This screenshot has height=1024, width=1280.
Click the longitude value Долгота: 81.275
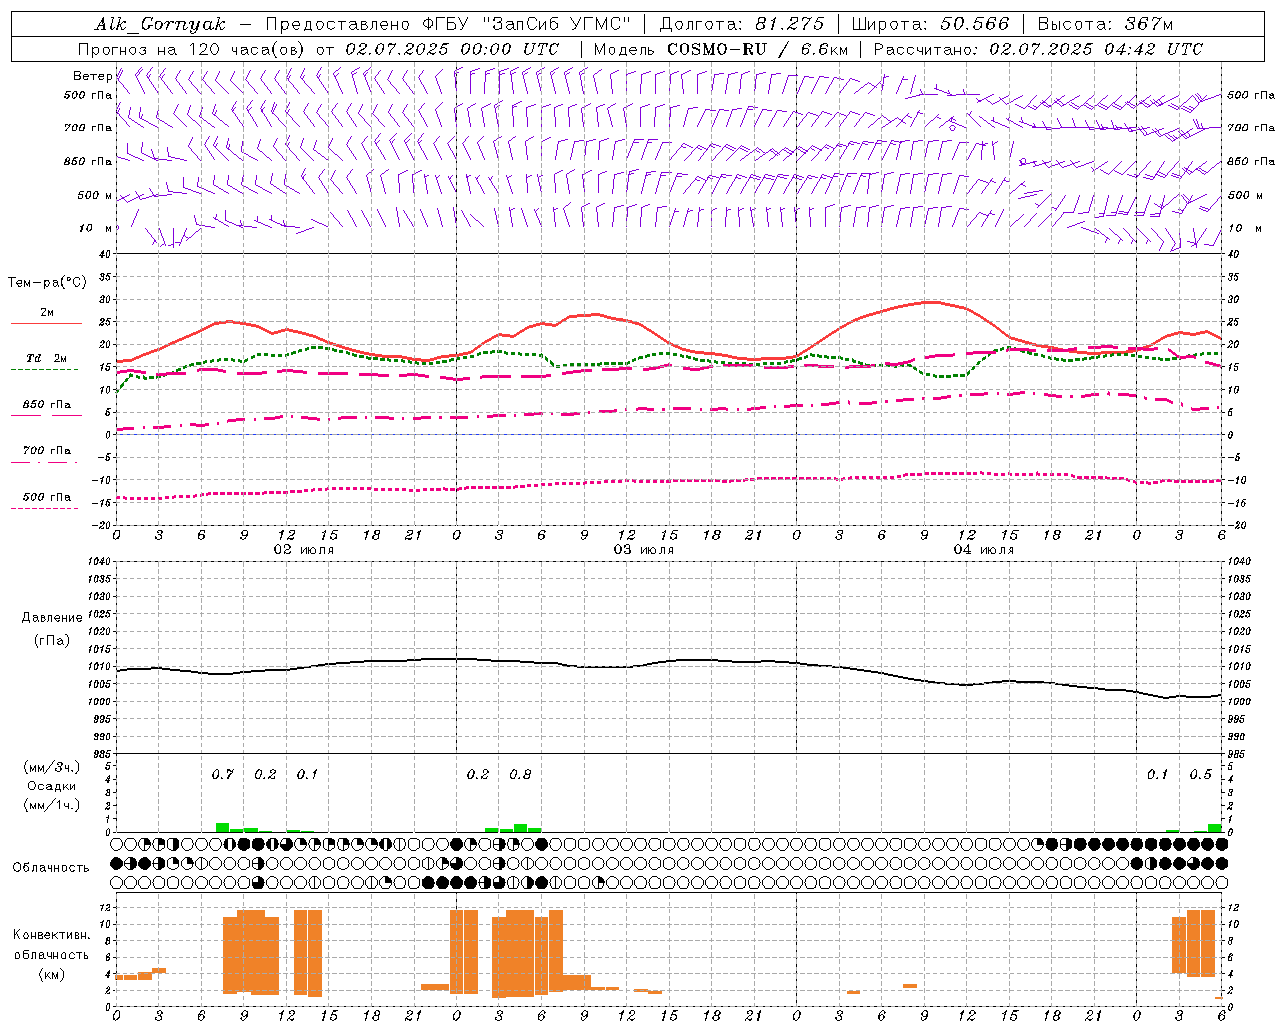tap(742, 24)
